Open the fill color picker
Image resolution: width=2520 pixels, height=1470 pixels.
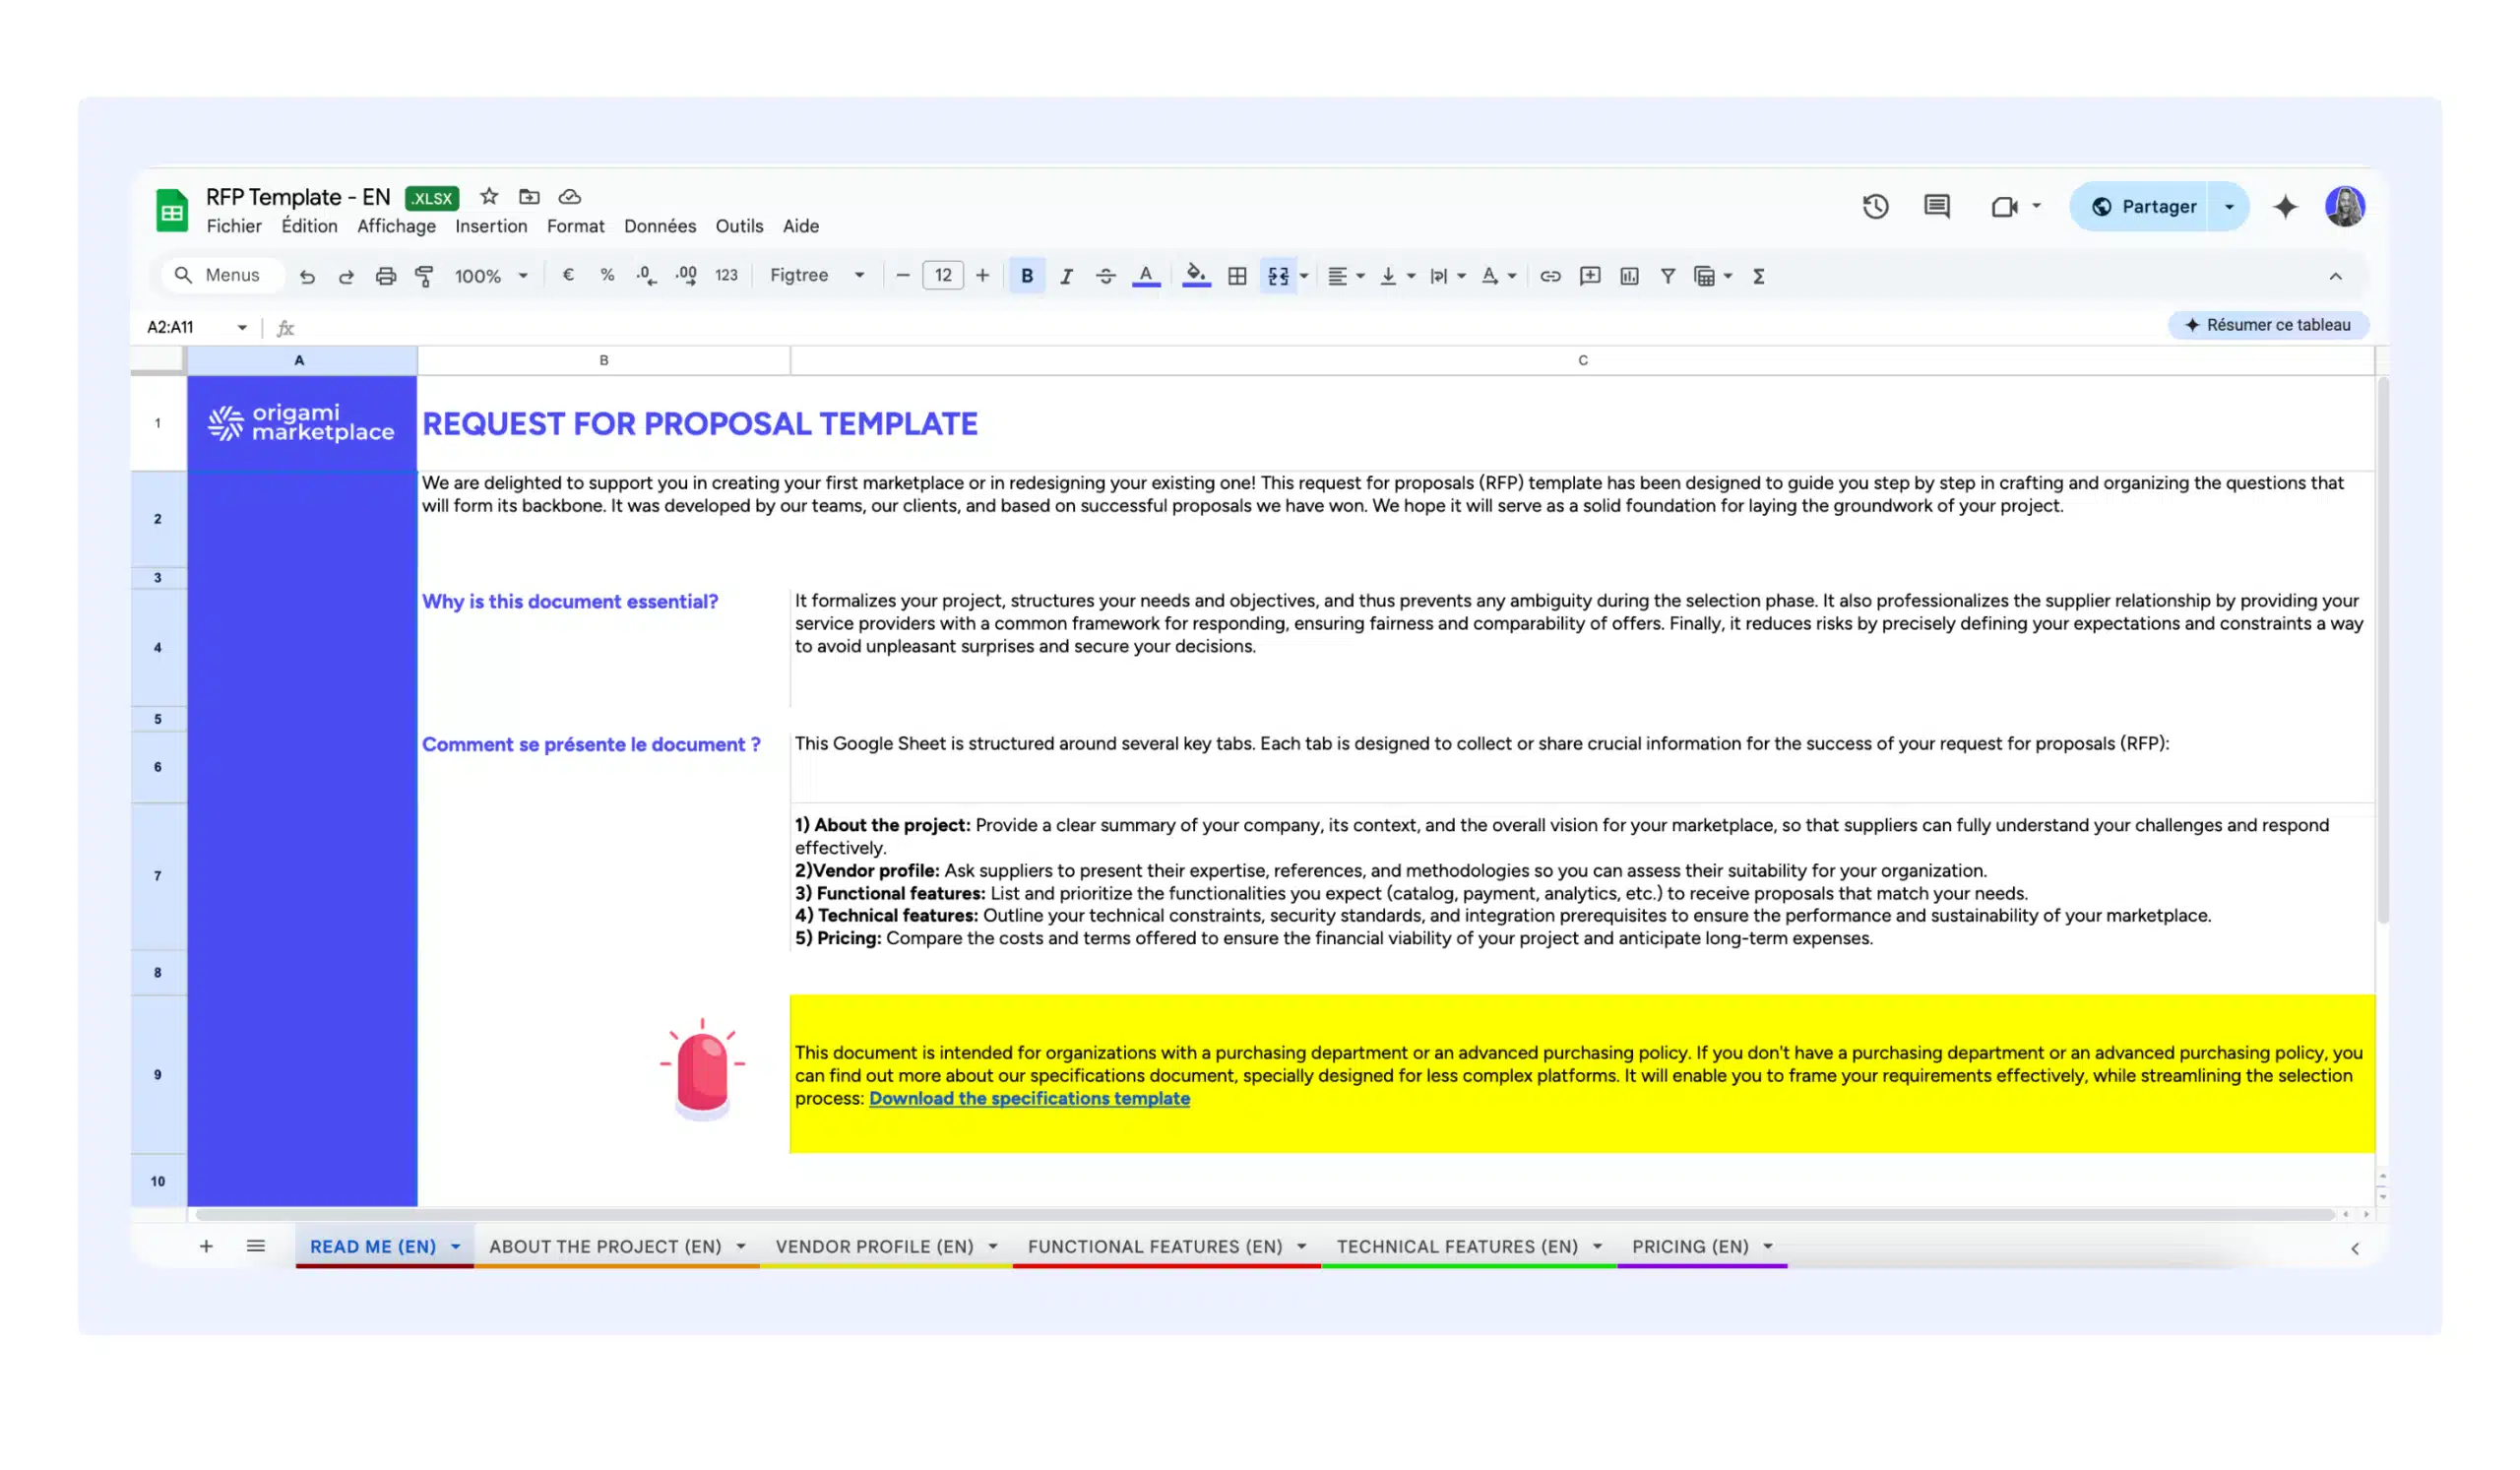tap(1196, 276)
